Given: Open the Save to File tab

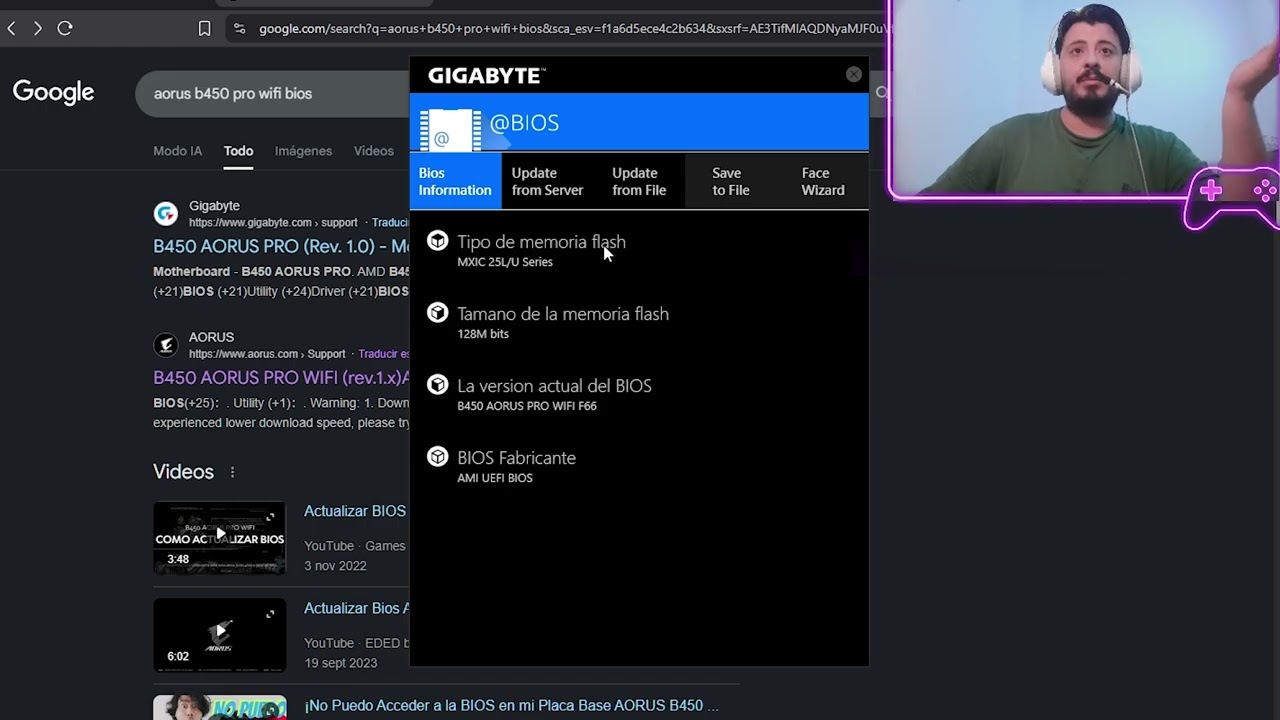Looking at the screenshot, I should click(x=731, y=181).
